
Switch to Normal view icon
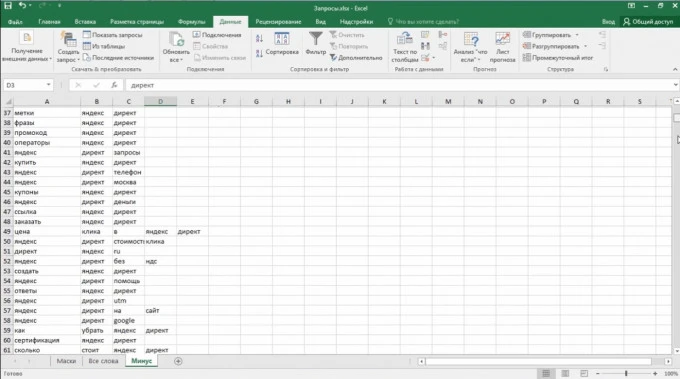546,373
